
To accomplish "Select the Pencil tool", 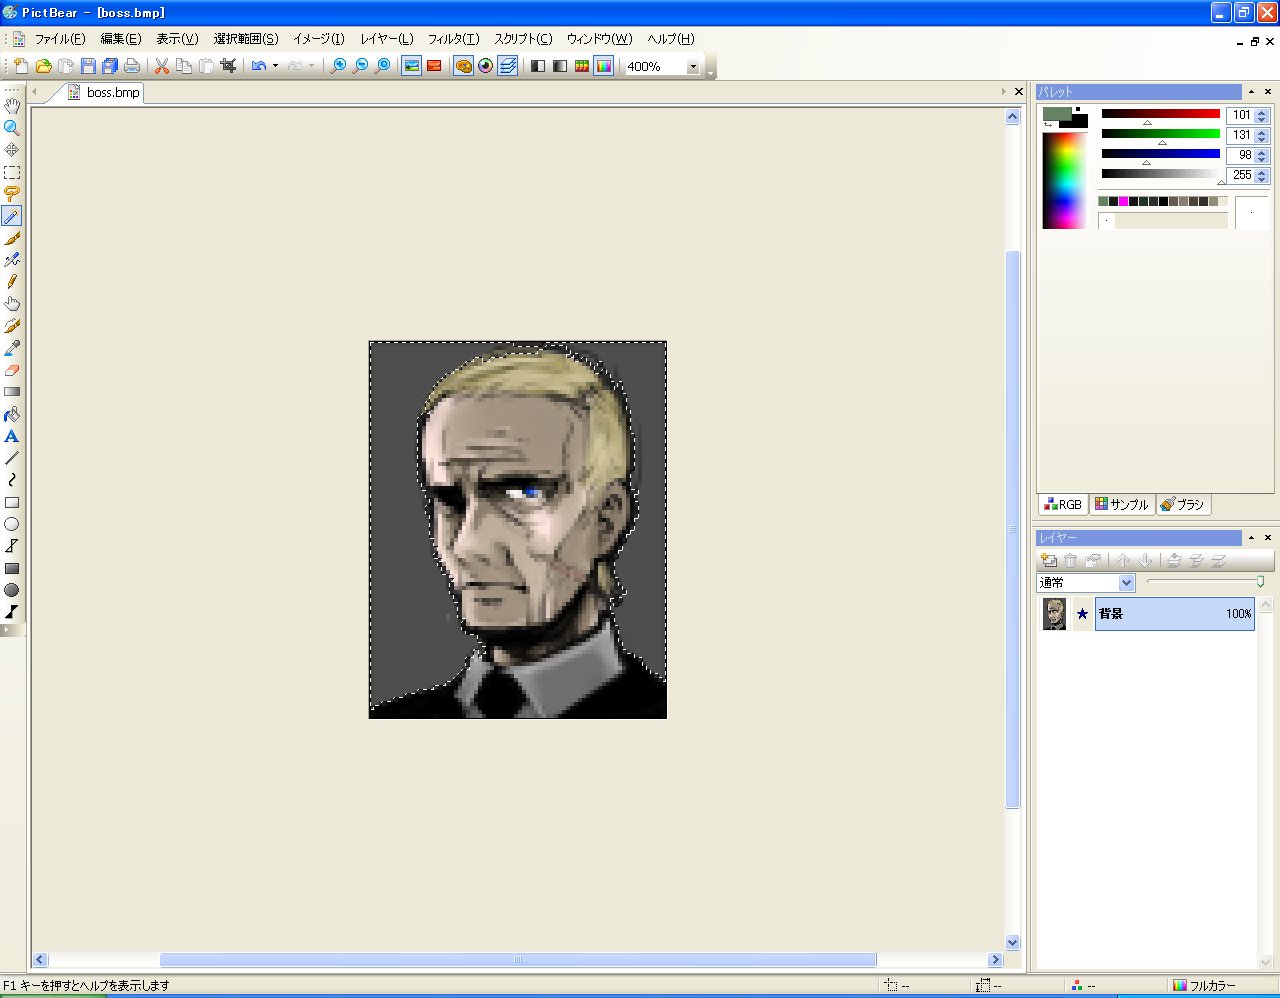I will 12,282.
